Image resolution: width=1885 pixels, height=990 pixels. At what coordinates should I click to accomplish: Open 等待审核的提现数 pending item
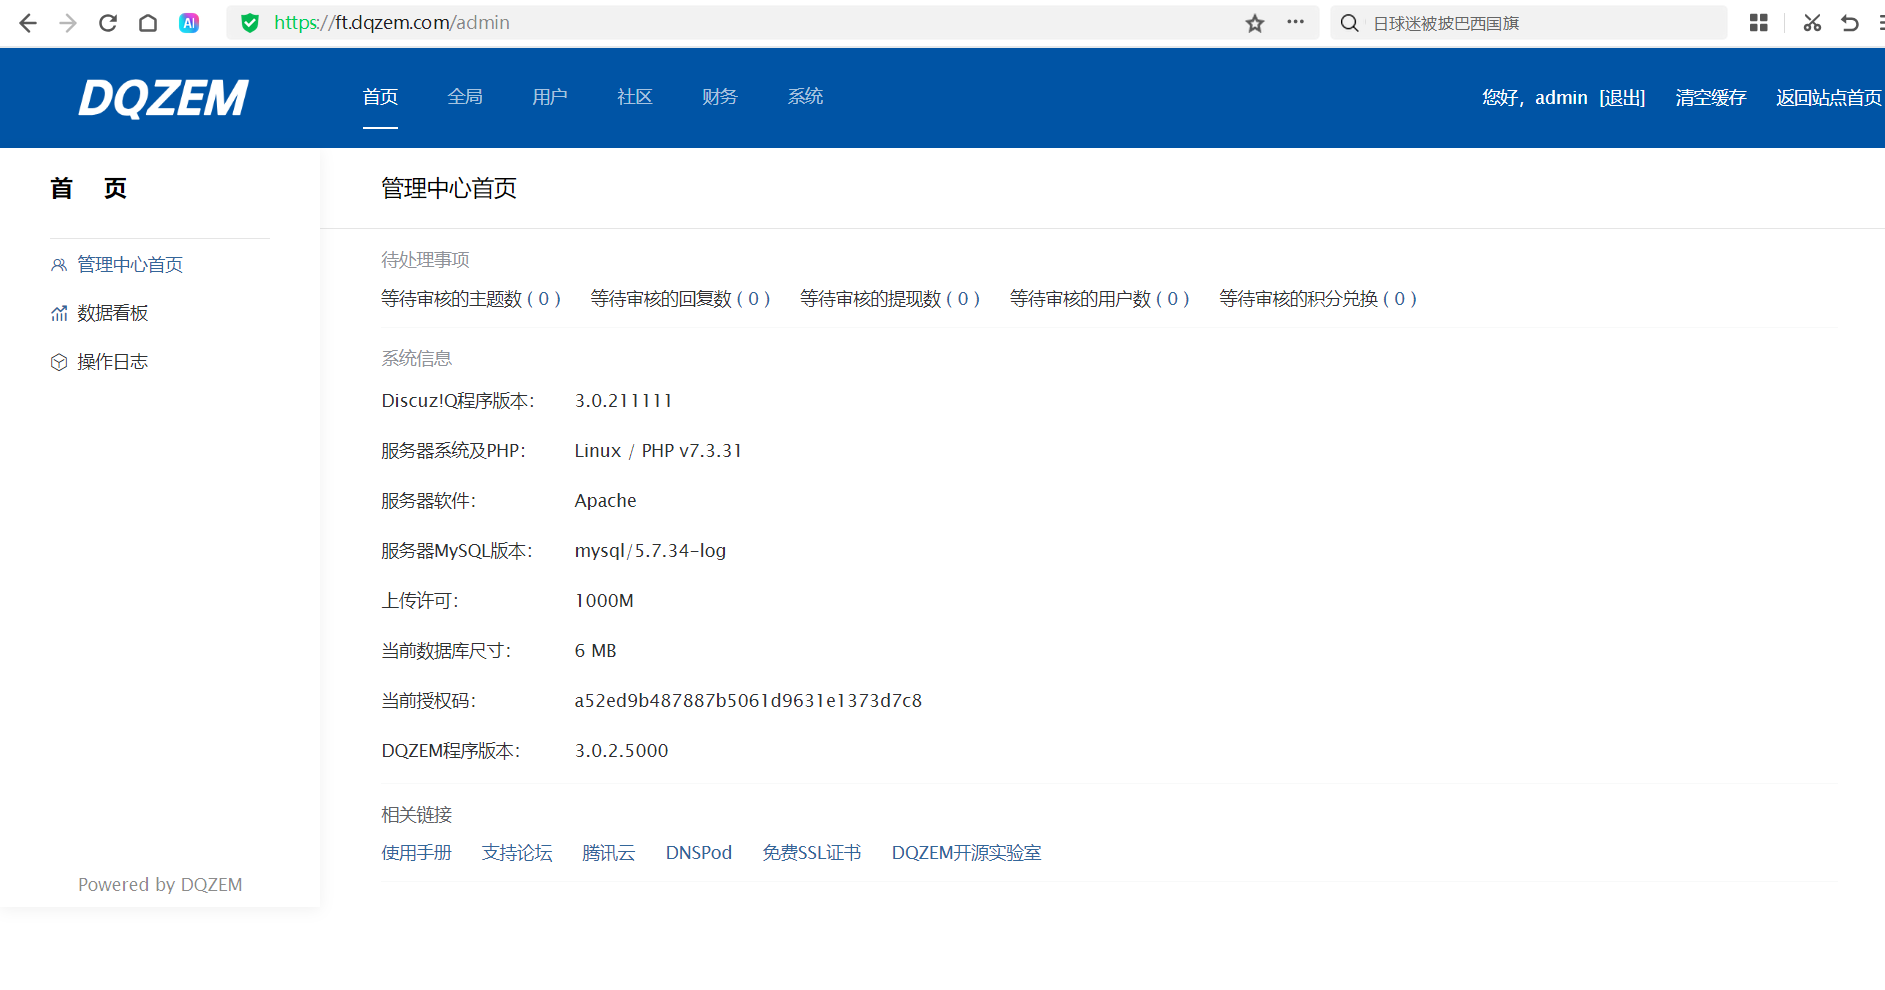890,299
